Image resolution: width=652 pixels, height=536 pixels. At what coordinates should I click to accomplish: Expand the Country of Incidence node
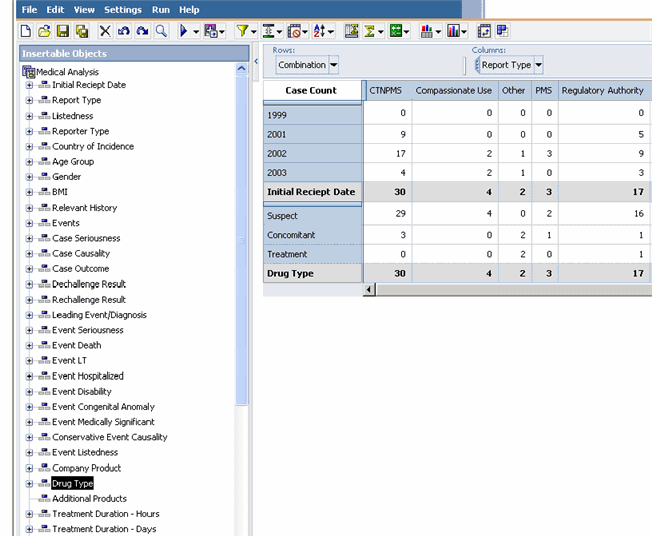click(x=29, y=146)
